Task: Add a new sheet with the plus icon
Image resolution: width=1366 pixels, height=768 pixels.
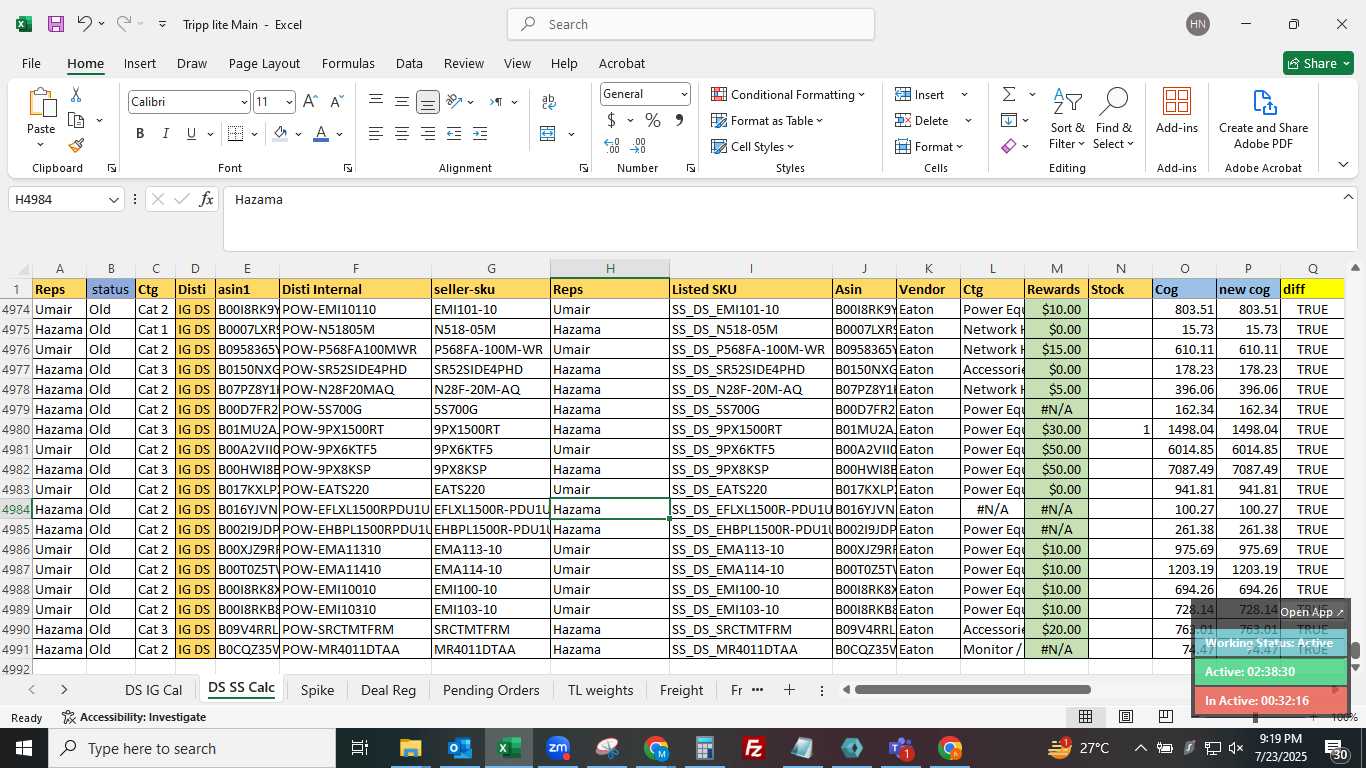Action: [789, 690]
